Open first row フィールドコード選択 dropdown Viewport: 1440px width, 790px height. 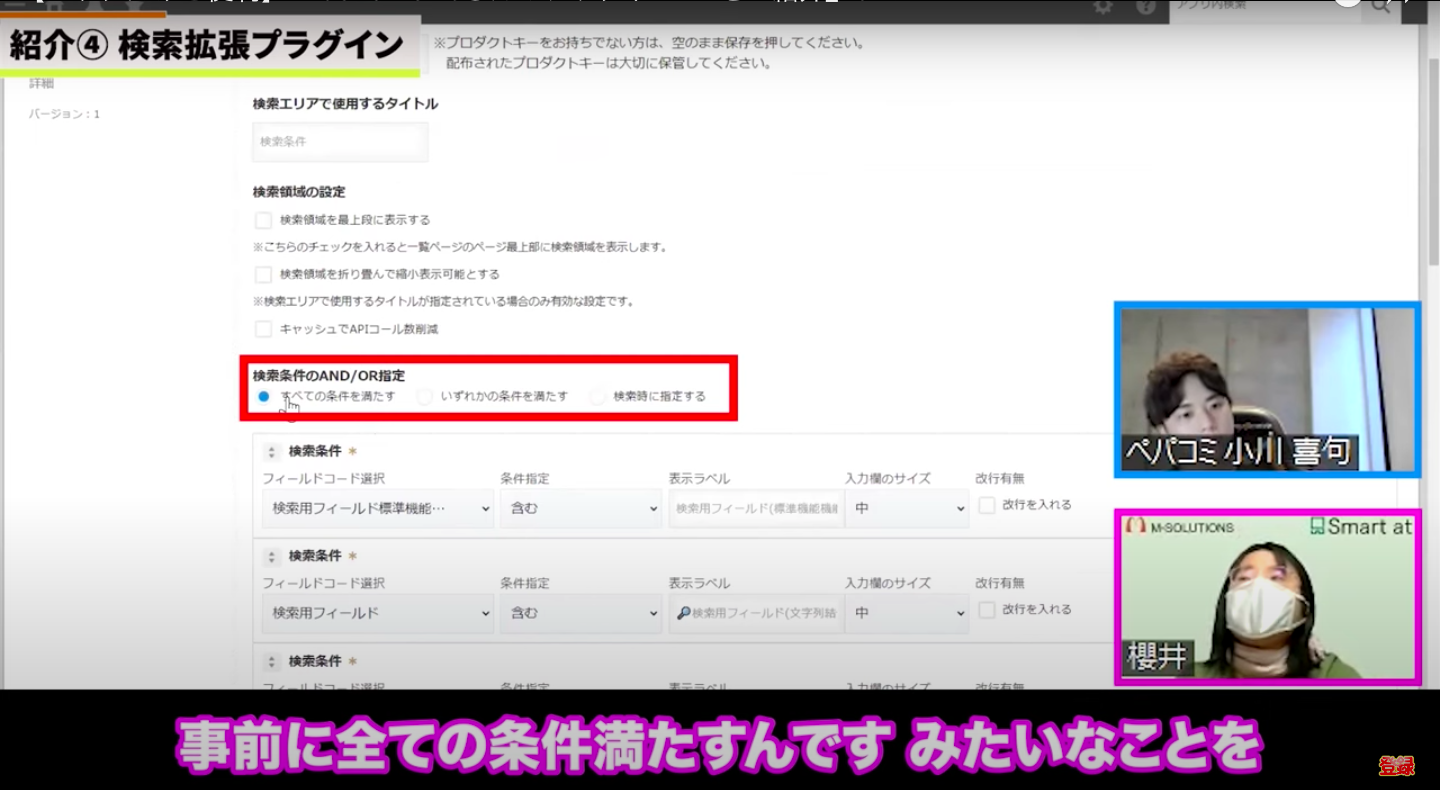pos(378,508)
